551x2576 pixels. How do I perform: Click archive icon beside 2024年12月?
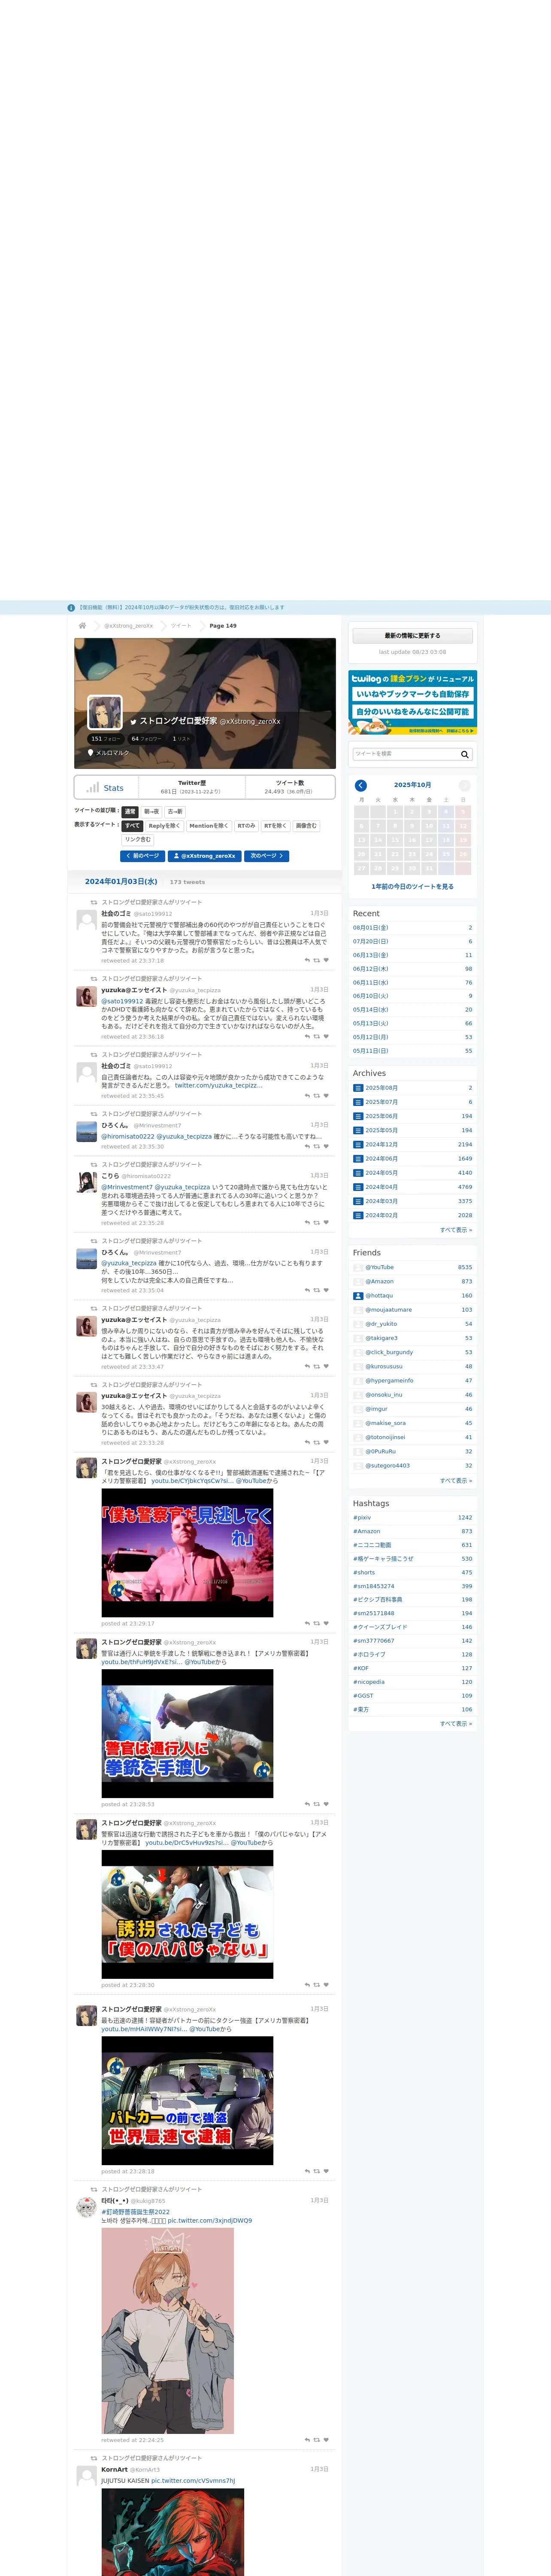pyautogui.click(x=358, y=1145)
